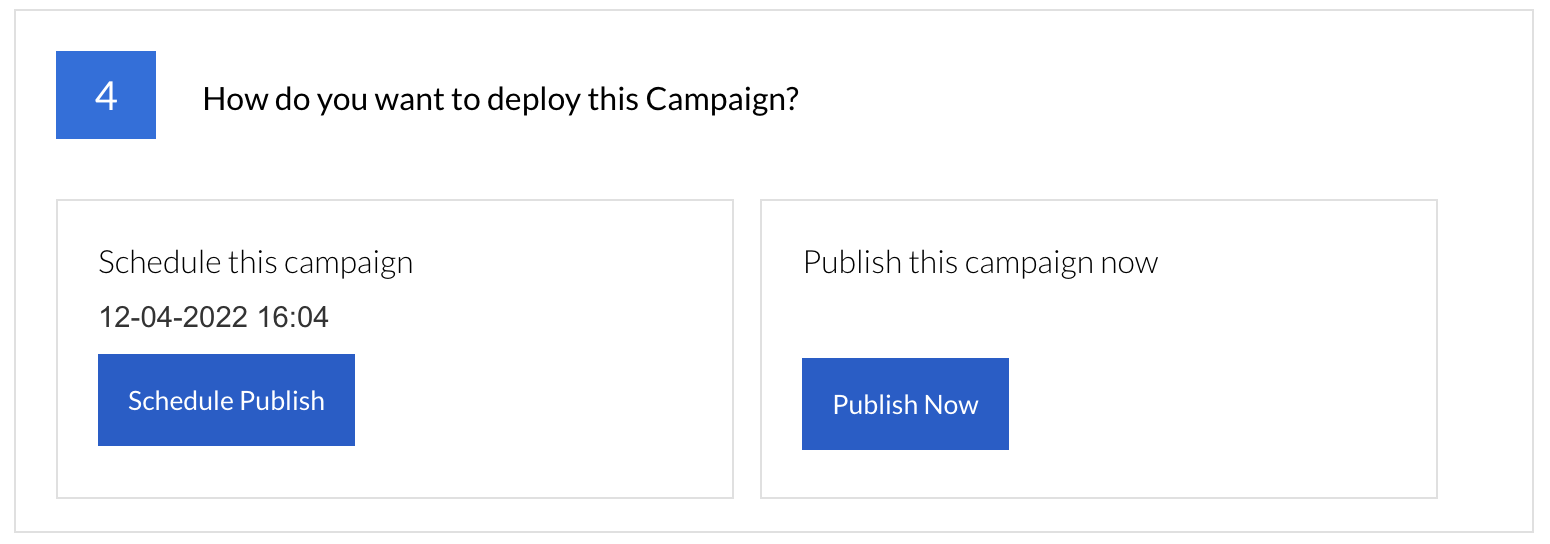Click the Schedule Publish button

(226, 400)
